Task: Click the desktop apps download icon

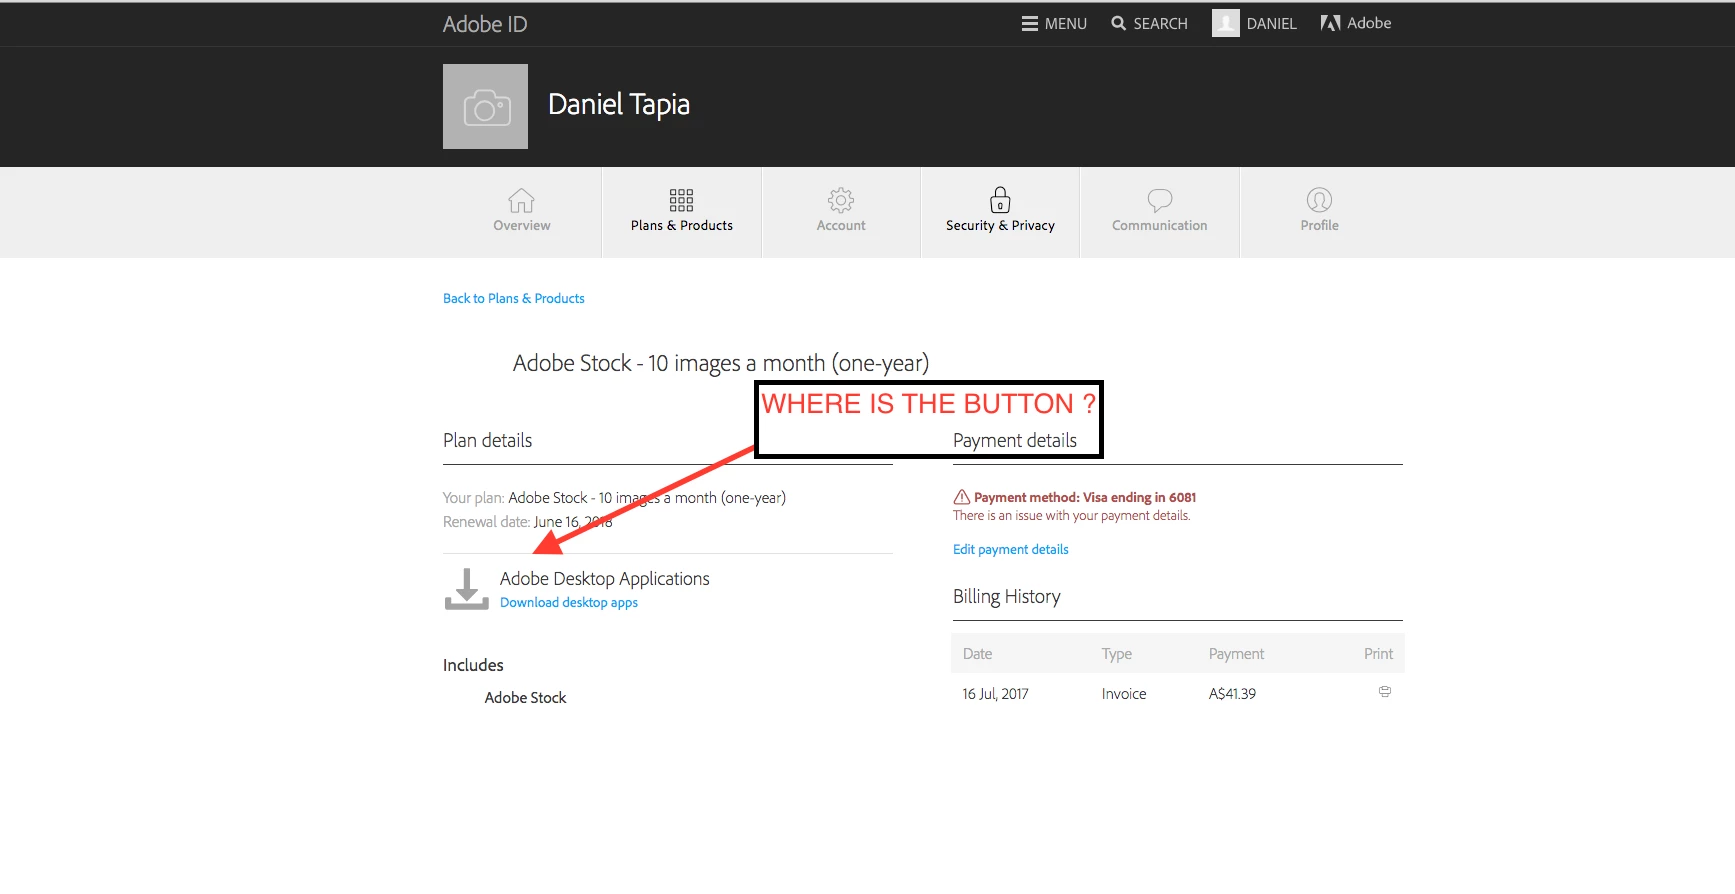Action: [x=466, y=589]
